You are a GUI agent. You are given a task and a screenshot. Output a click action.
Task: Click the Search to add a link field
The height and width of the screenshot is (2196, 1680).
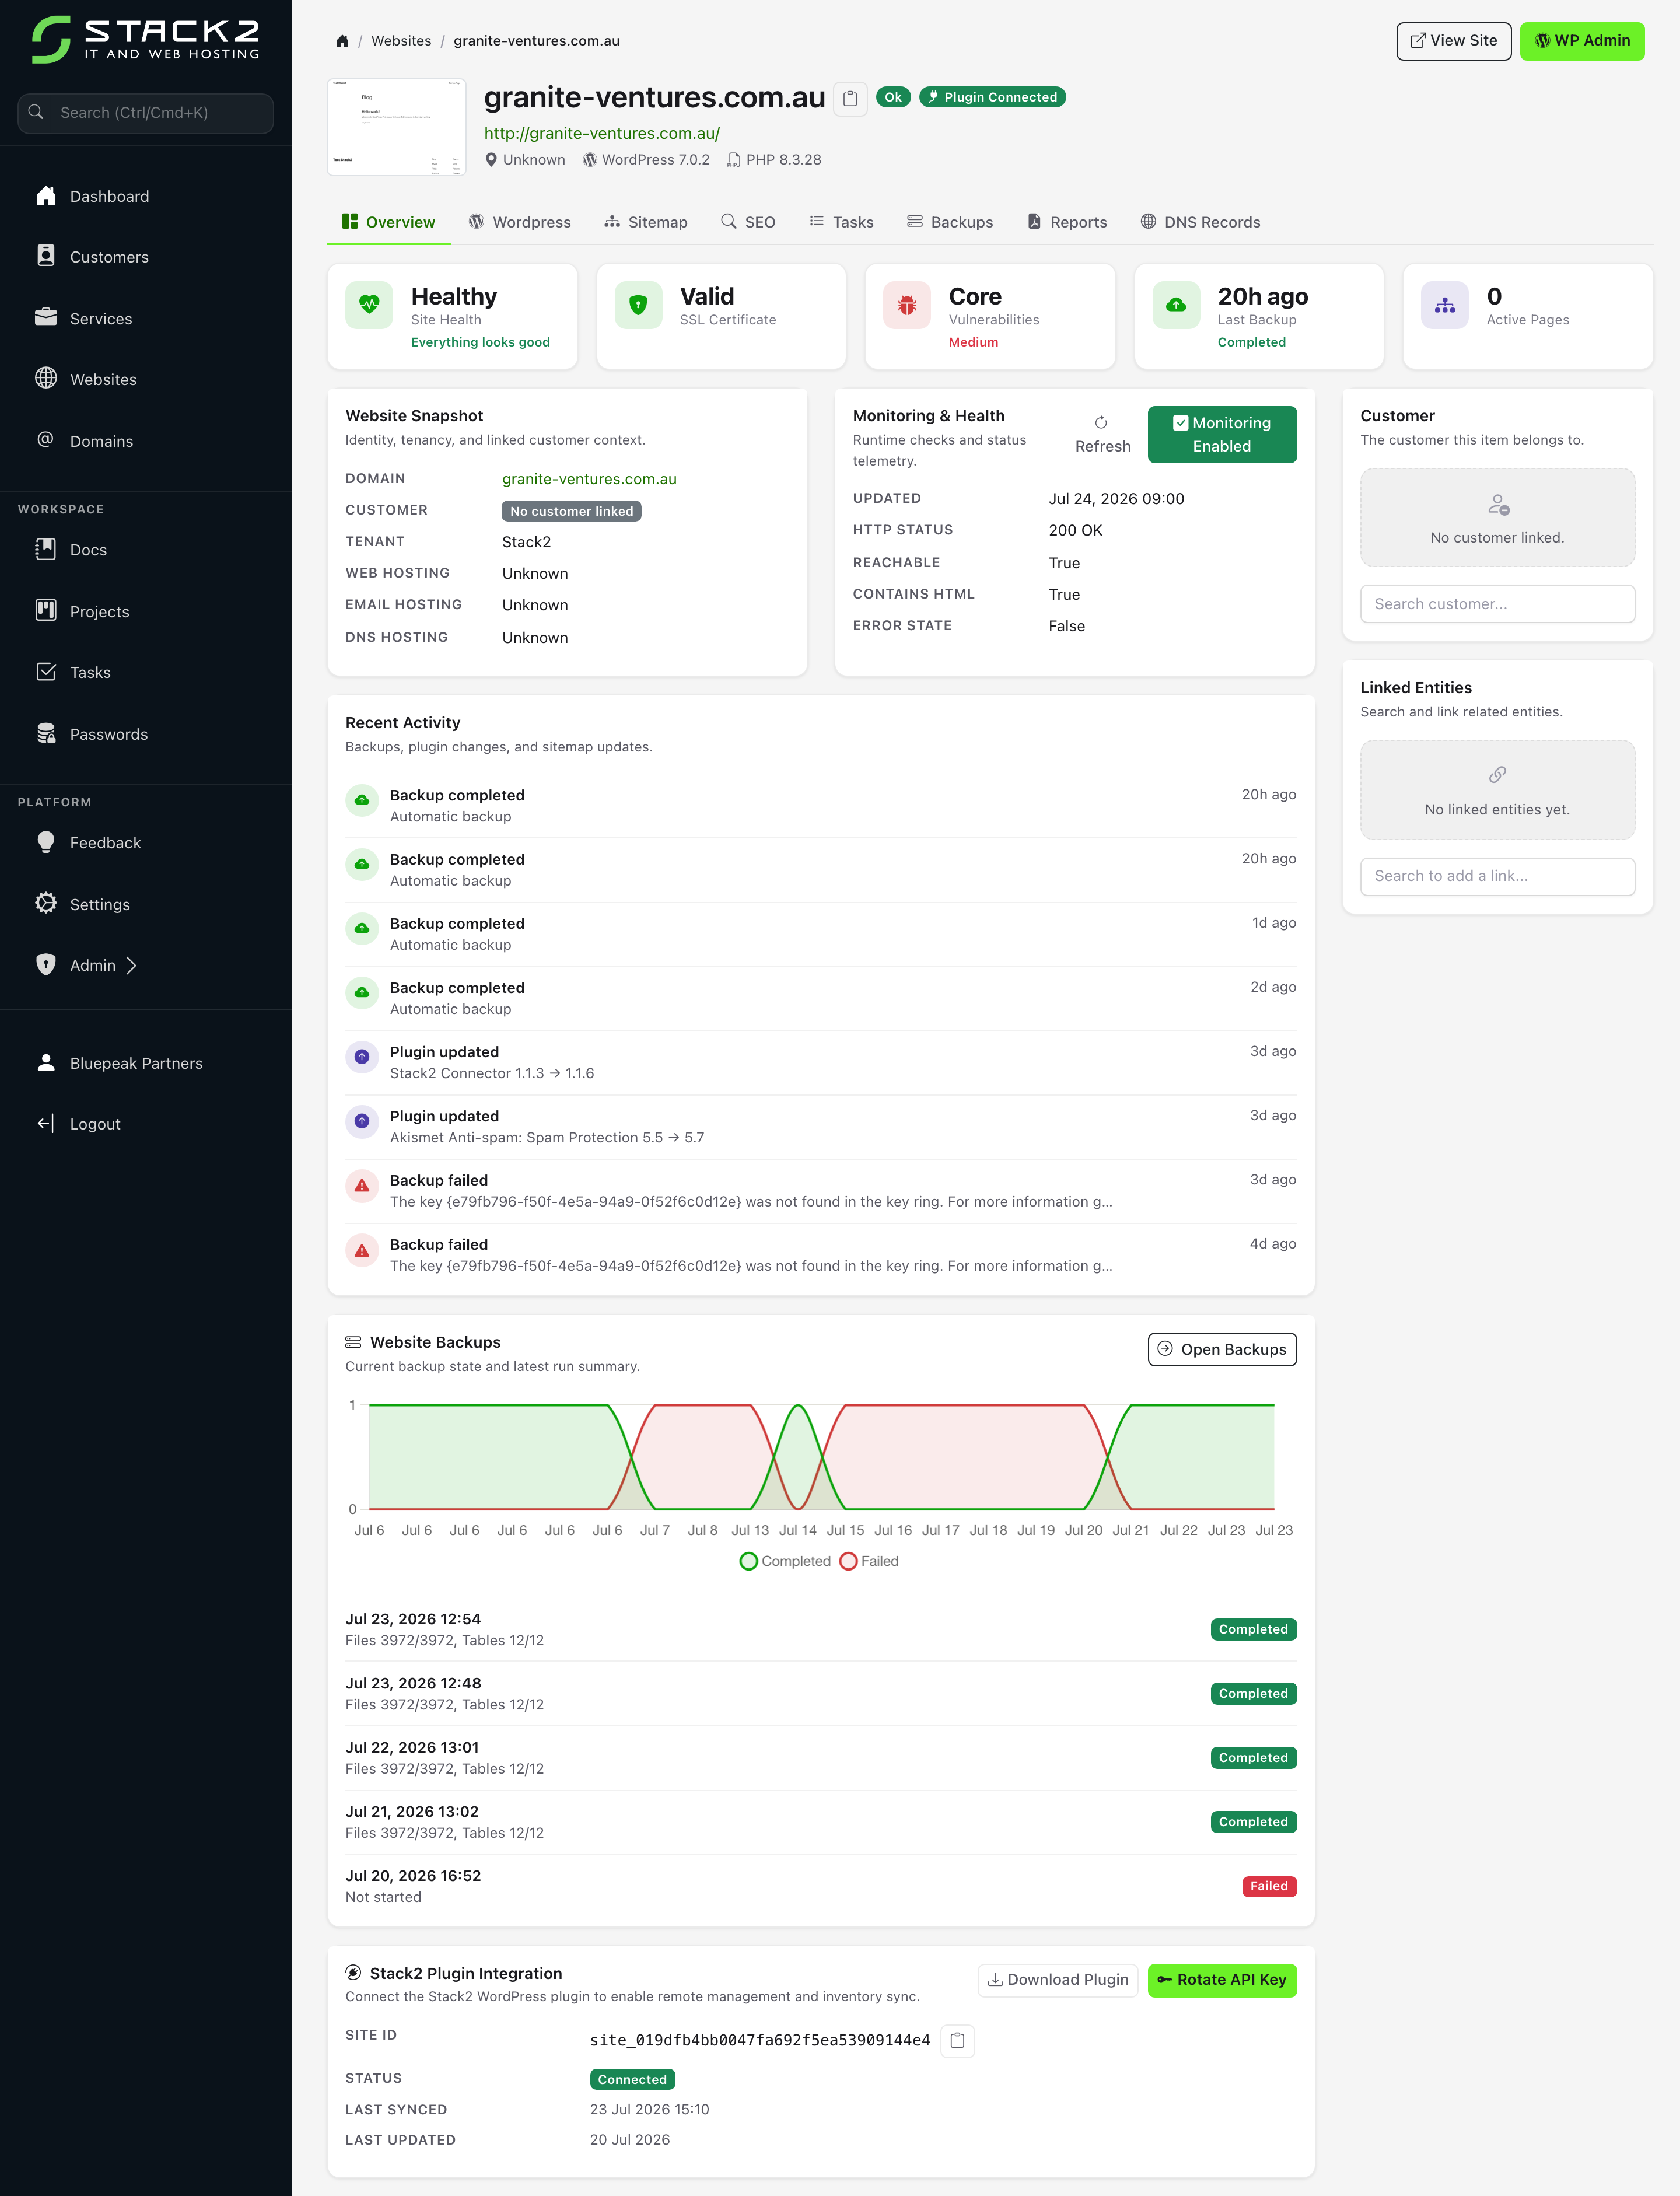(x=1497, y=876)
